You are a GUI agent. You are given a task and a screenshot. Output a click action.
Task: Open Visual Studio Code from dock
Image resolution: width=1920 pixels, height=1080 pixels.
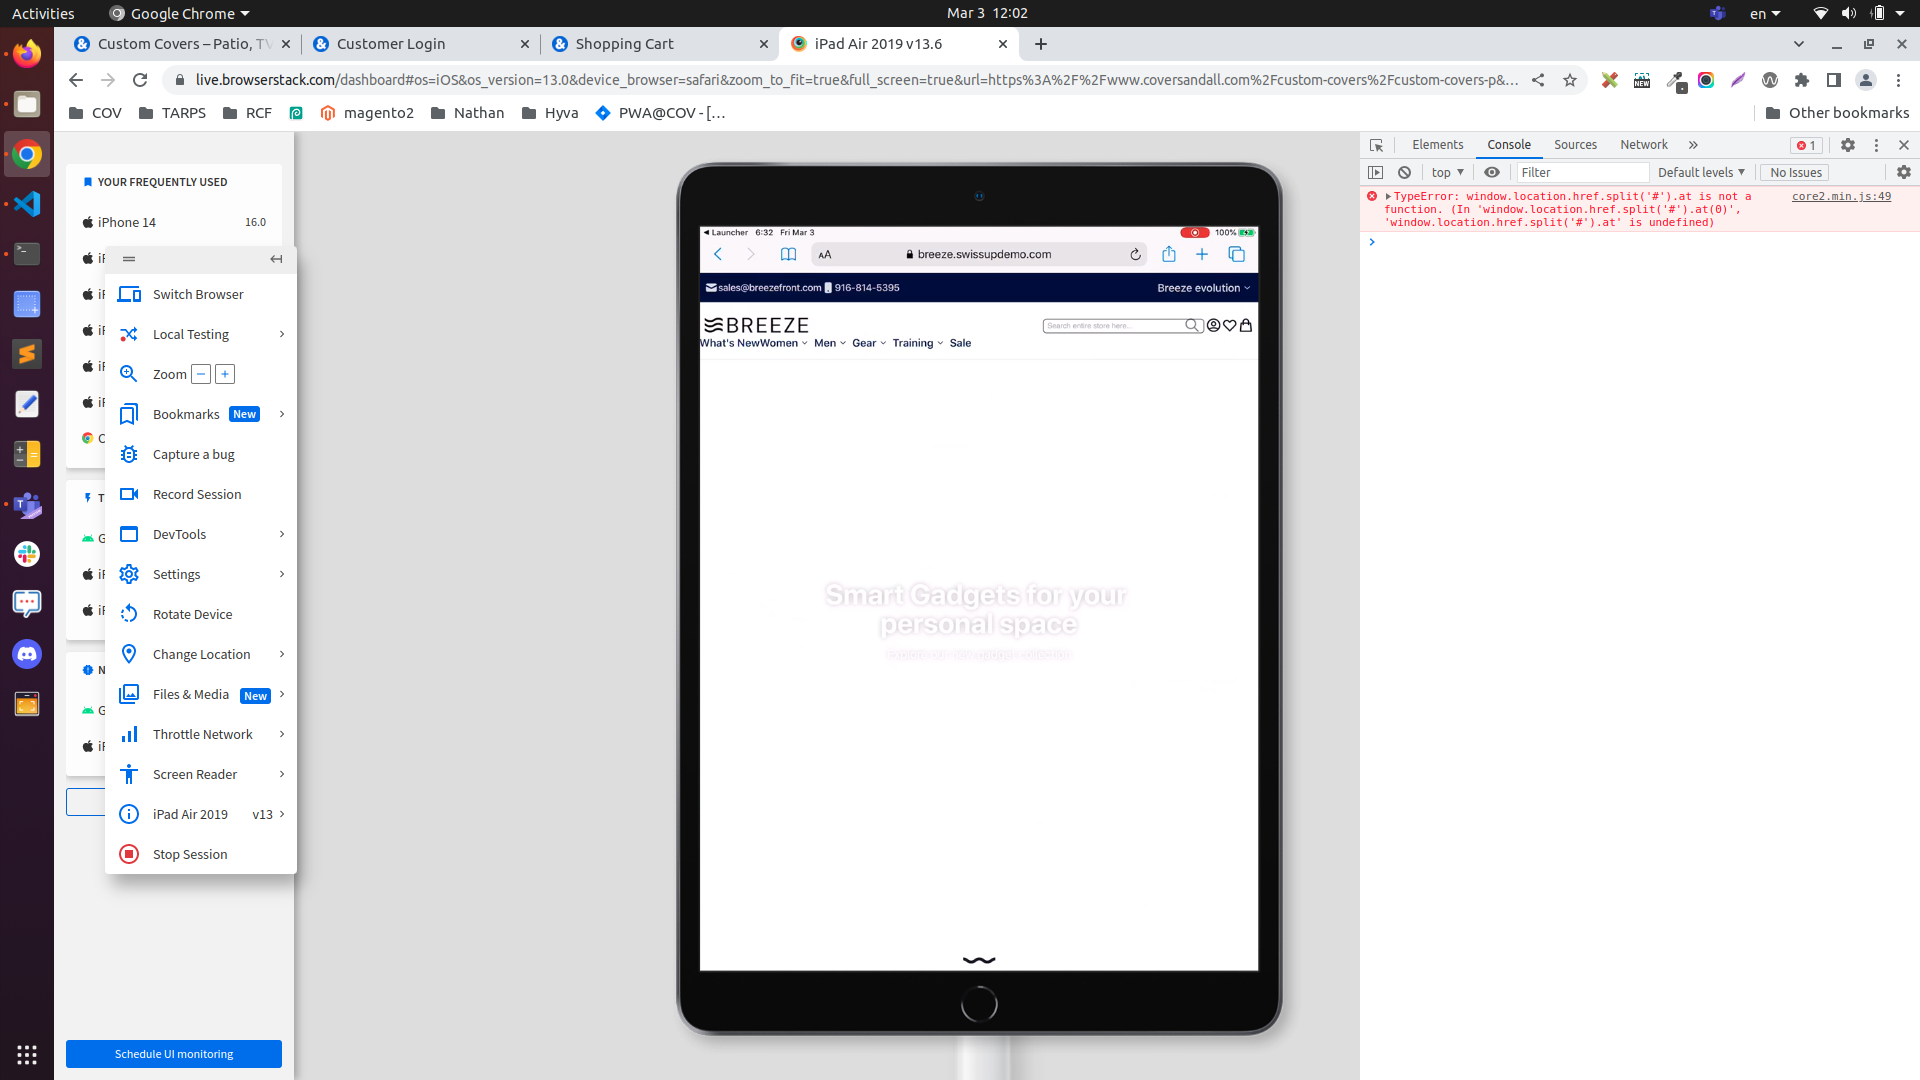point(27,204)
